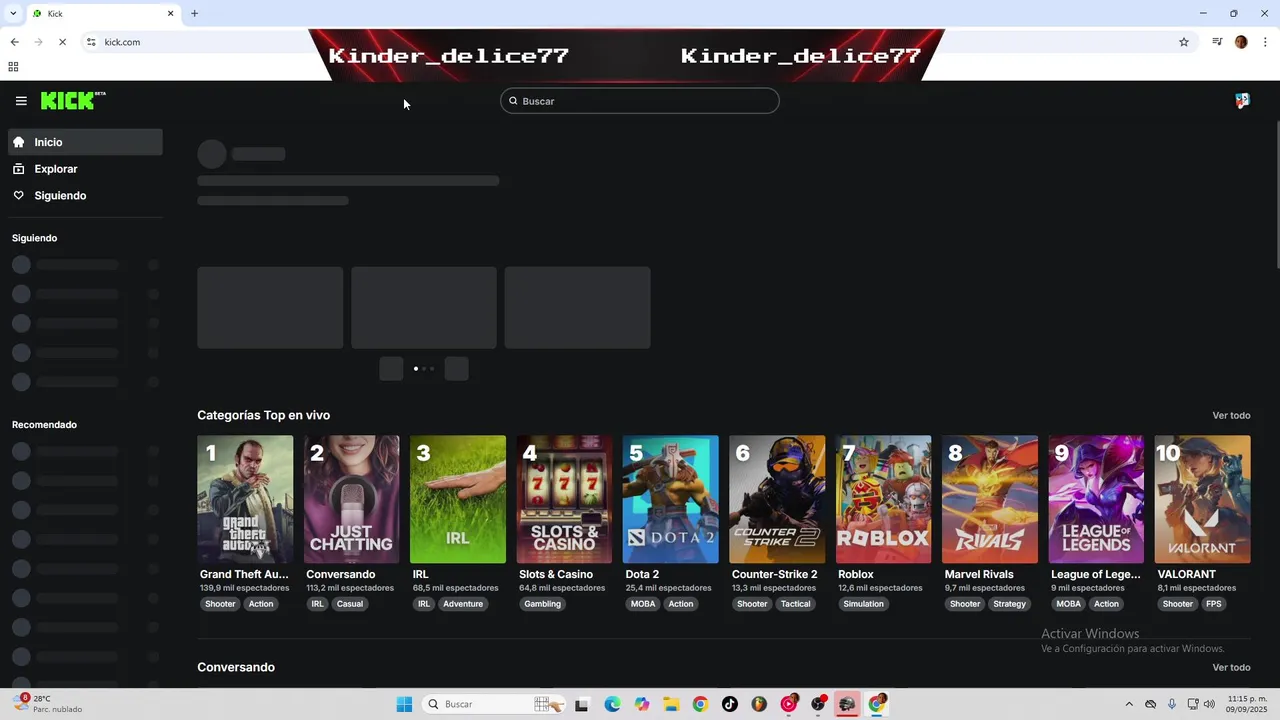
Task: Show hidden system tray icons
Action: coord(1129,704)
